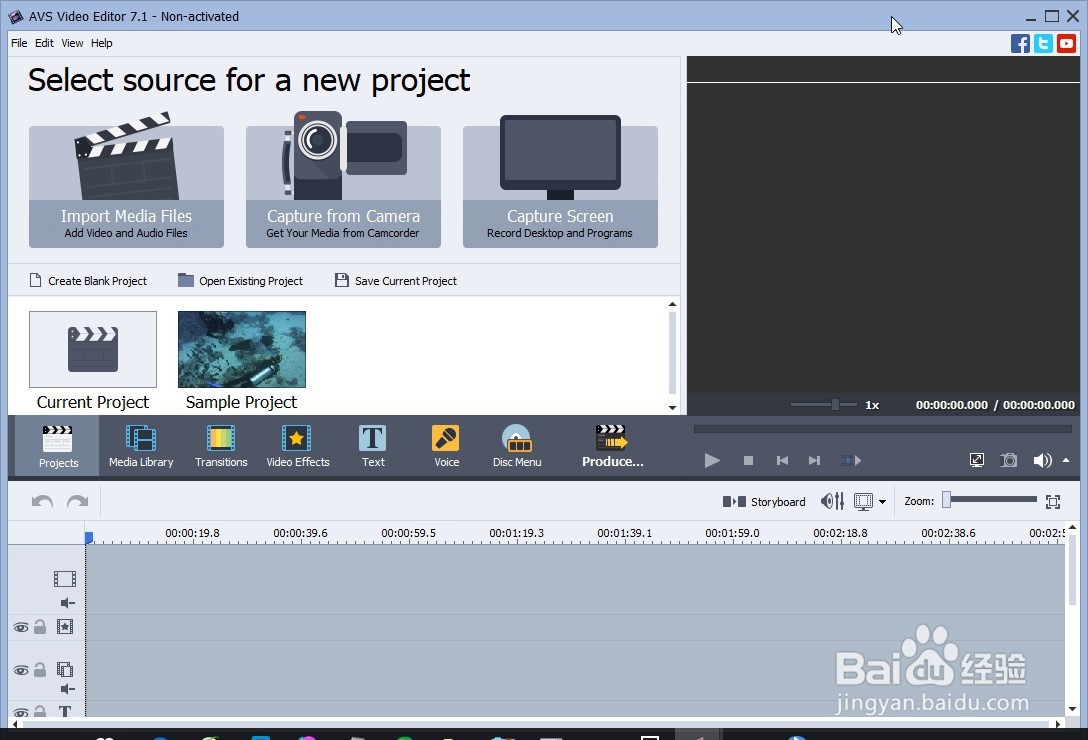The image size is (1088, 740).
Task: Select the Sample Project thumbnail
Action: click(x=241, y=349)
